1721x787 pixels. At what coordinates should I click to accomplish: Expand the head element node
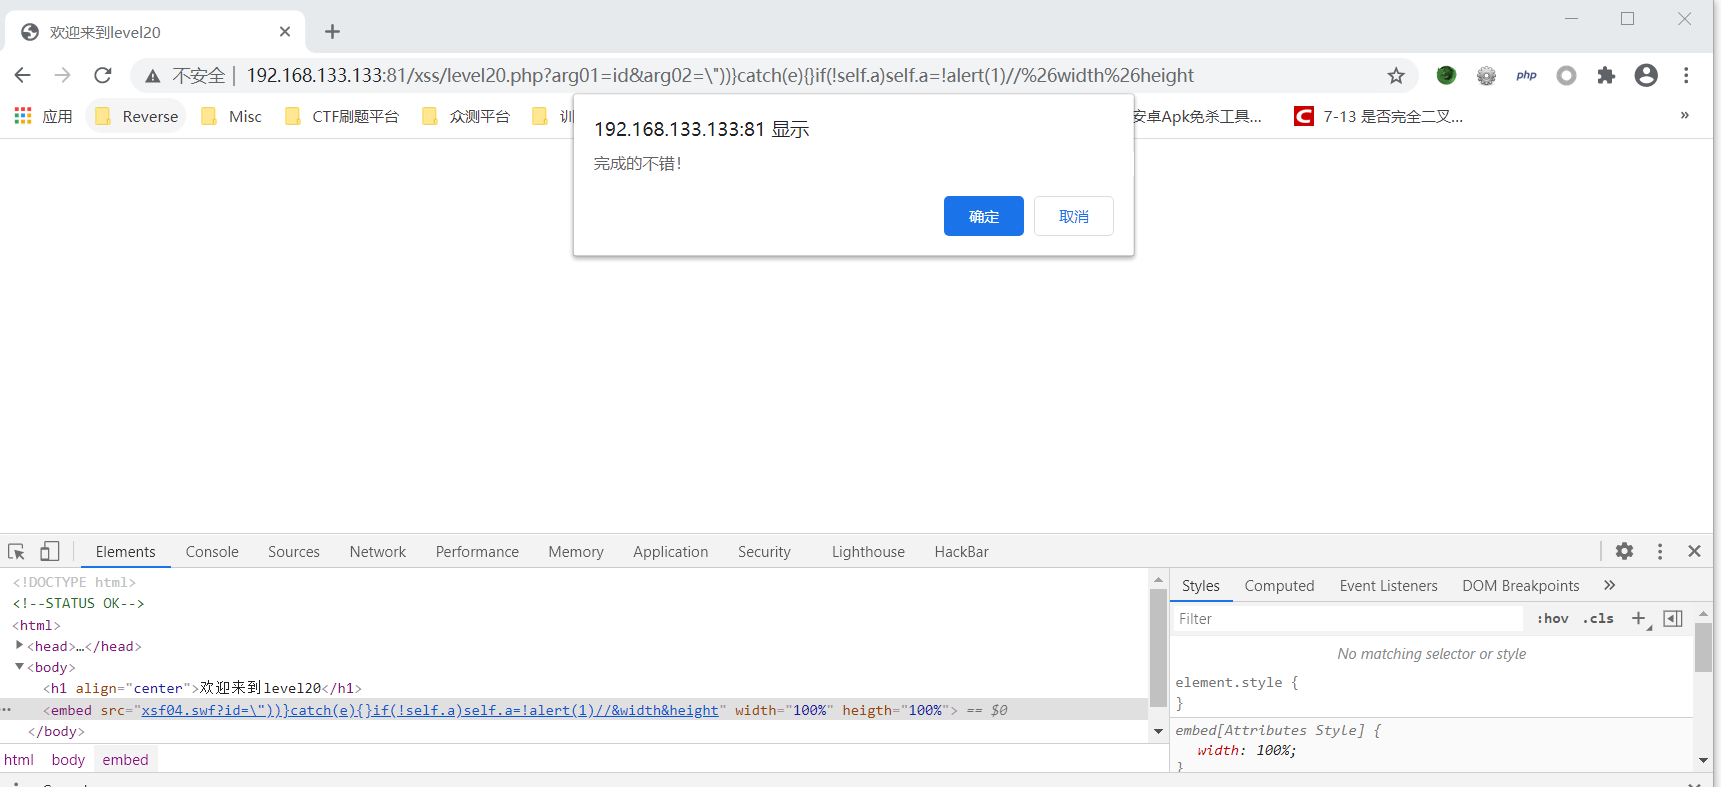point(19,646)
